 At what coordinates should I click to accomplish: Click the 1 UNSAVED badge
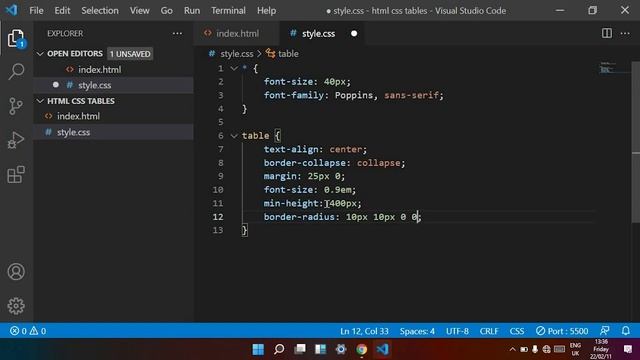tap(130, 54)
